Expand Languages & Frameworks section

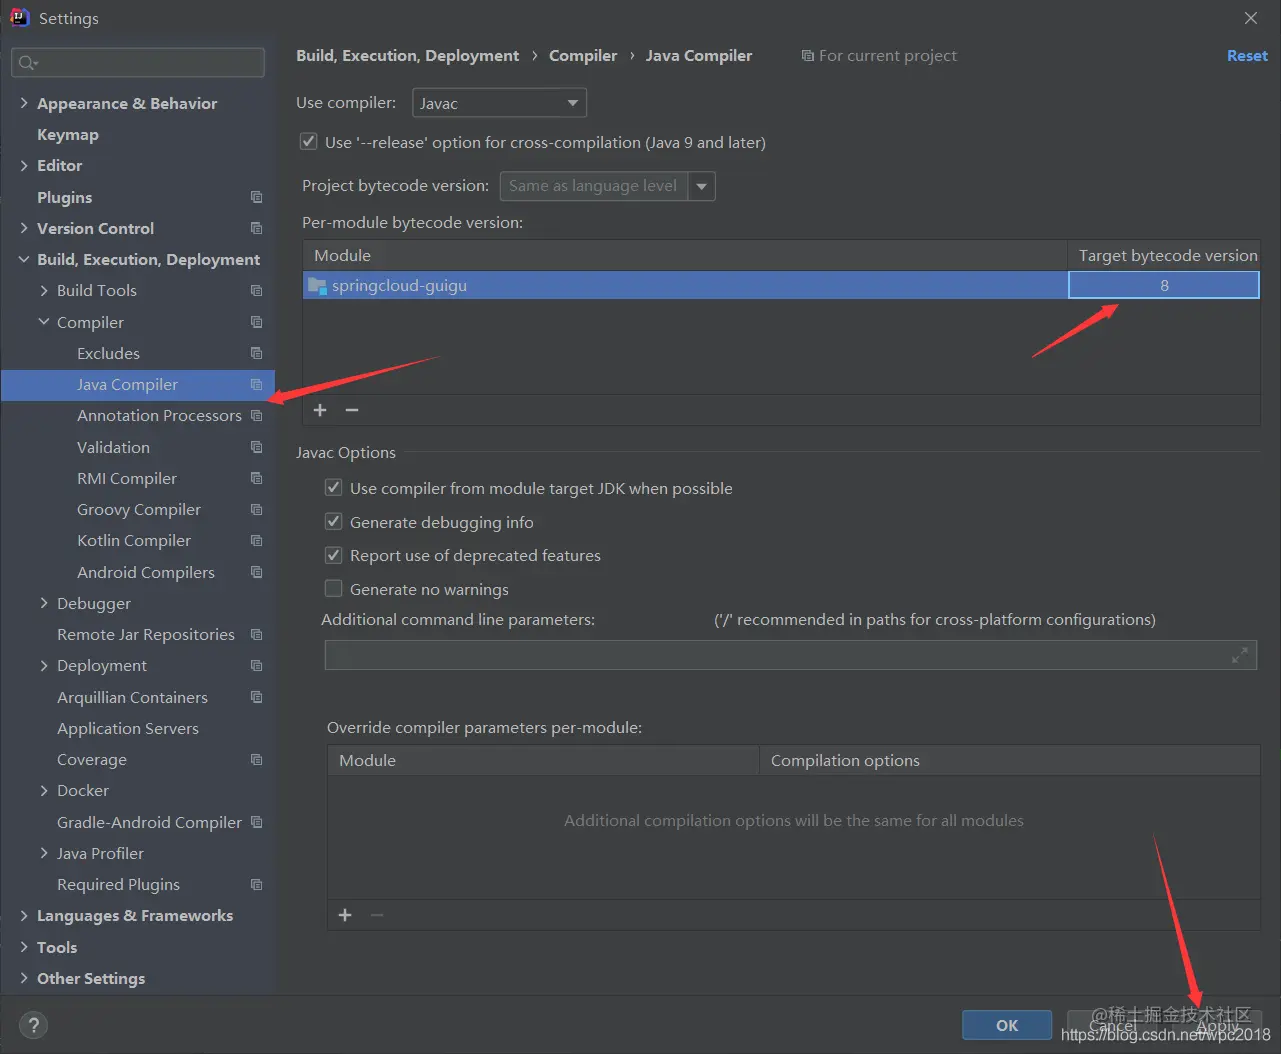click(x=24, y=915)
